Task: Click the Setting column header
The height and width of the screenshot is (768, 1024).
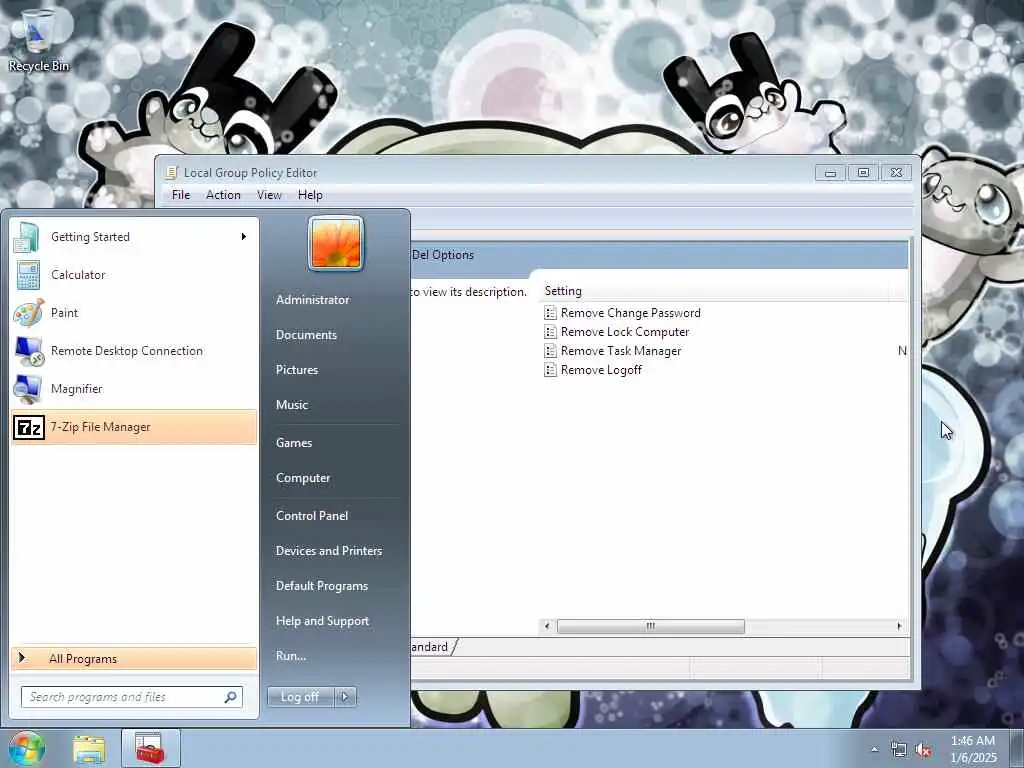Action: coord(715,291)
